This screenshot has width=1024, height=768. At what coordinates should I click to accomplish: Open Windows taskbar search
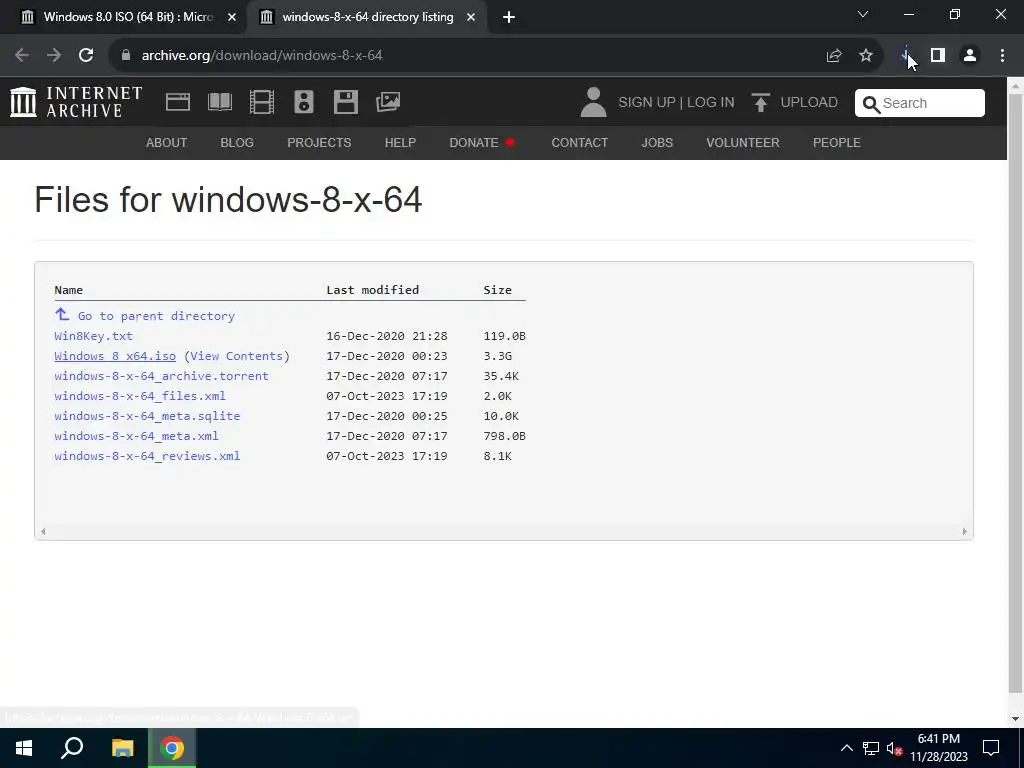[x=72, y=748]
